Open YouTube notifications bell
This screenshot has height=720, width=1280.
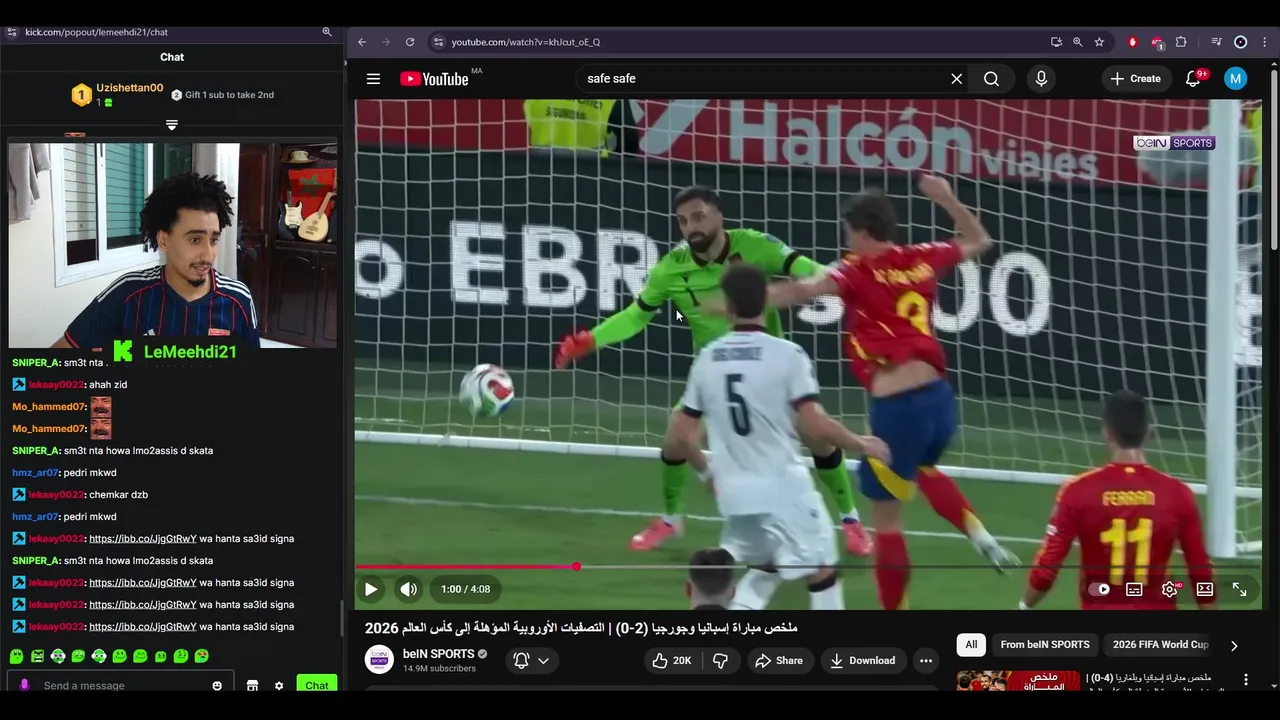1193,79
